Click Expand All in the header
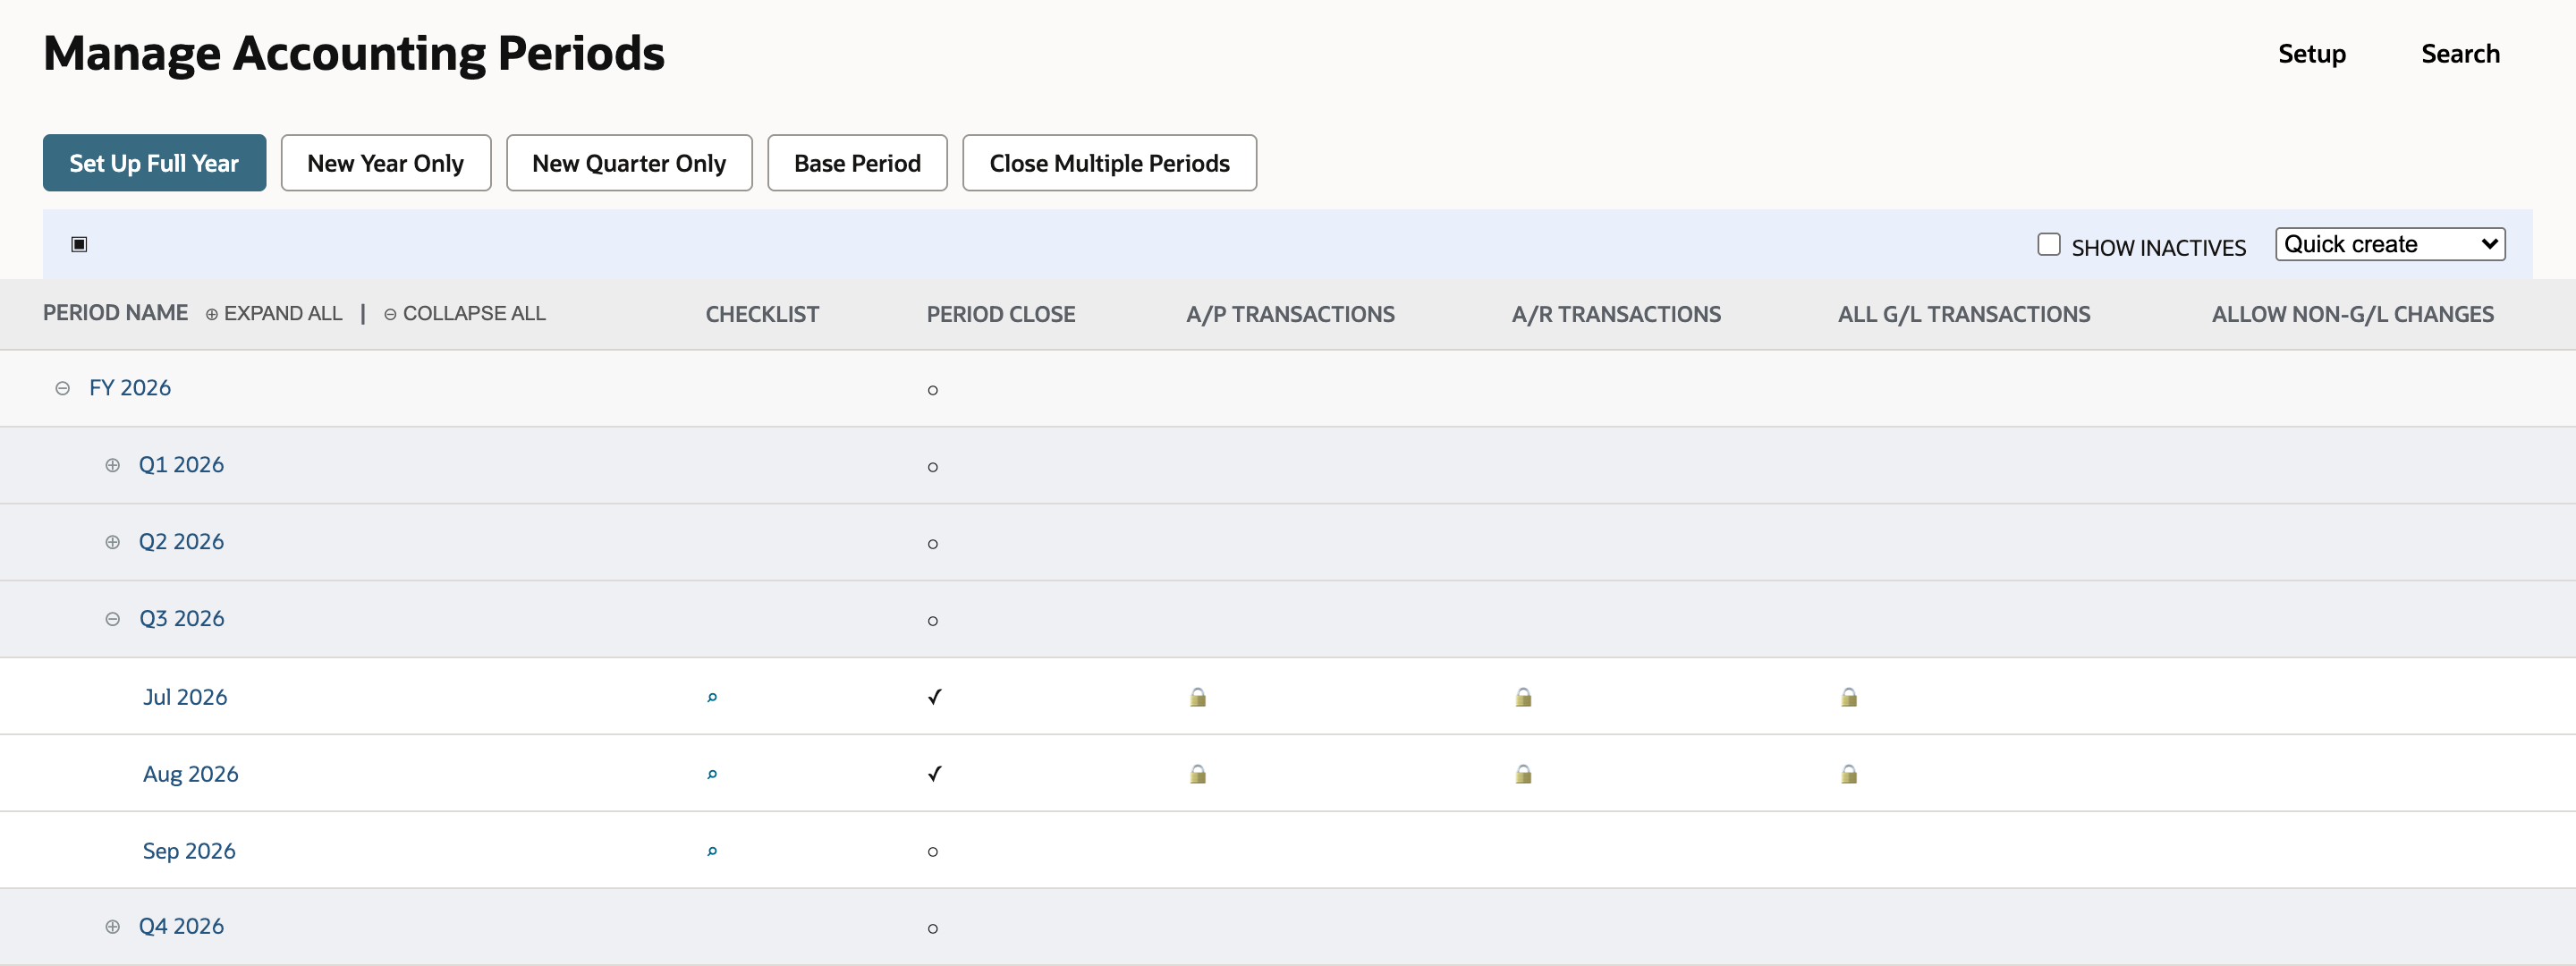The image size is (2576, 966). tap(274, 313)
